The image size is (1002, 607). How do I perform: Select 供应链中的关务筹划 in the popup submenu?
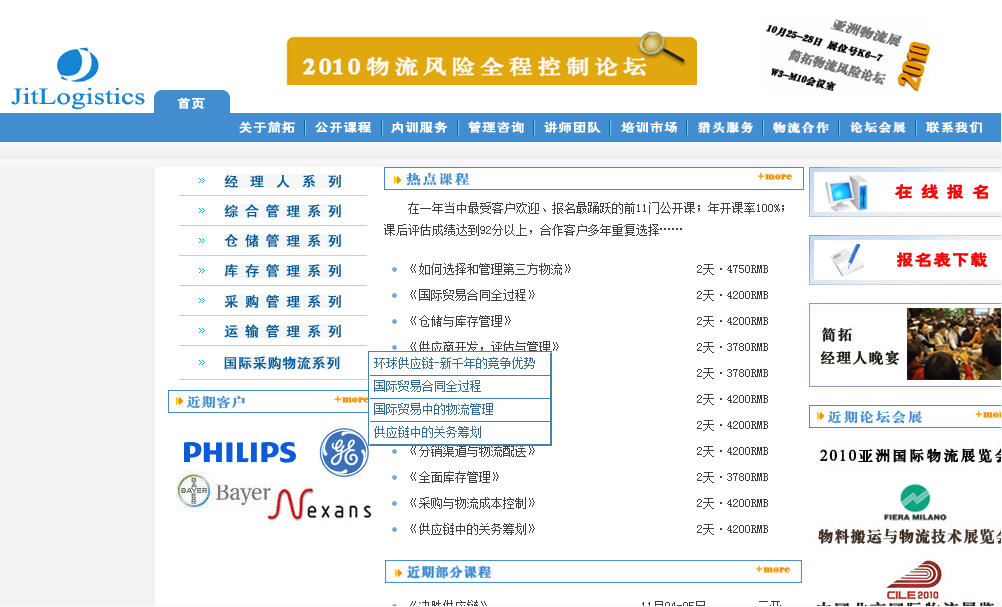tap(428, 432)
